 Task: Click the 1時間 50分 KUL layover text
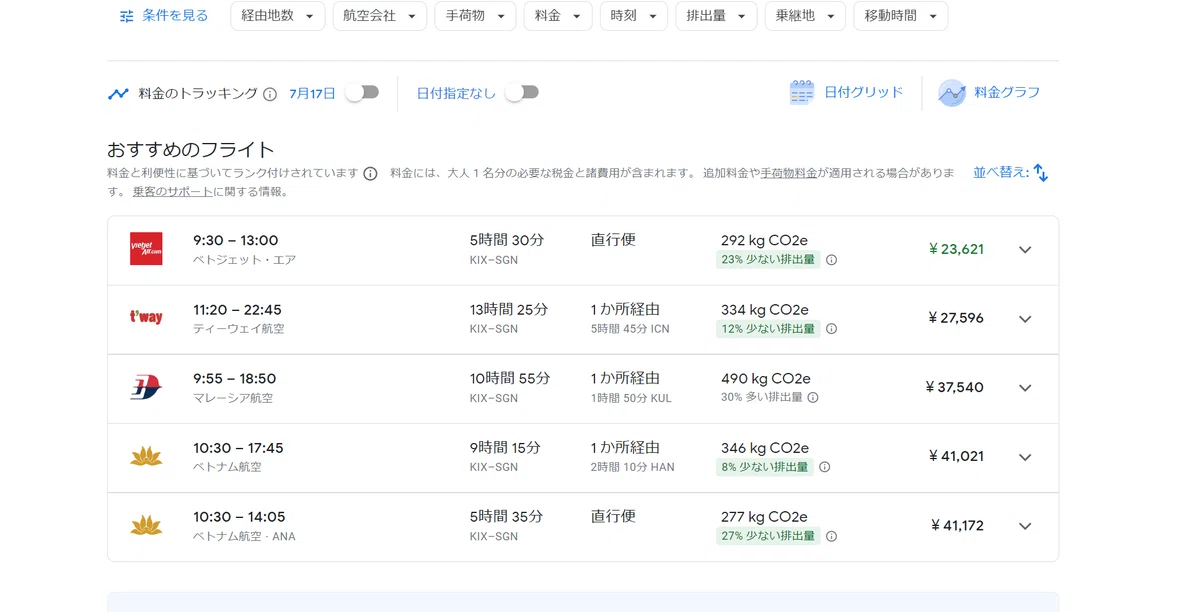[x=631, y=398]
